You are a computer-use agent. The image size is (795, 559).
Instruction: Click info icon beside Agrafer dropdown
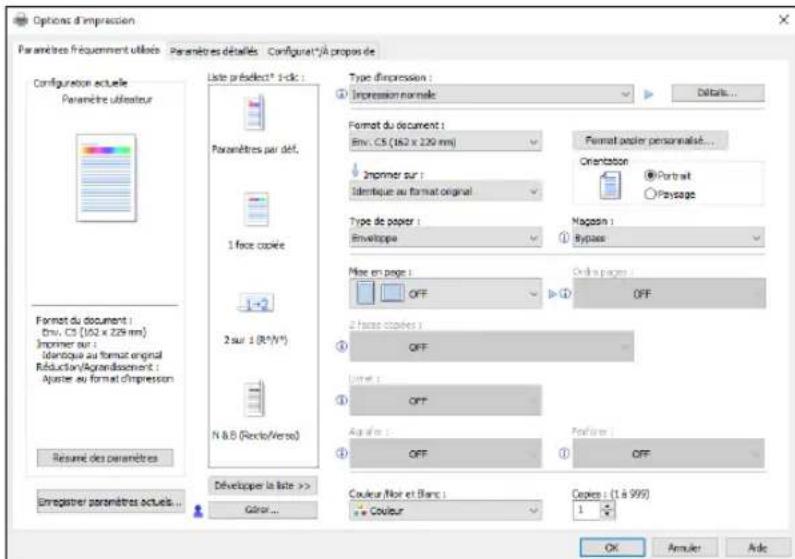pyautogui.click(x=342, y=453)
